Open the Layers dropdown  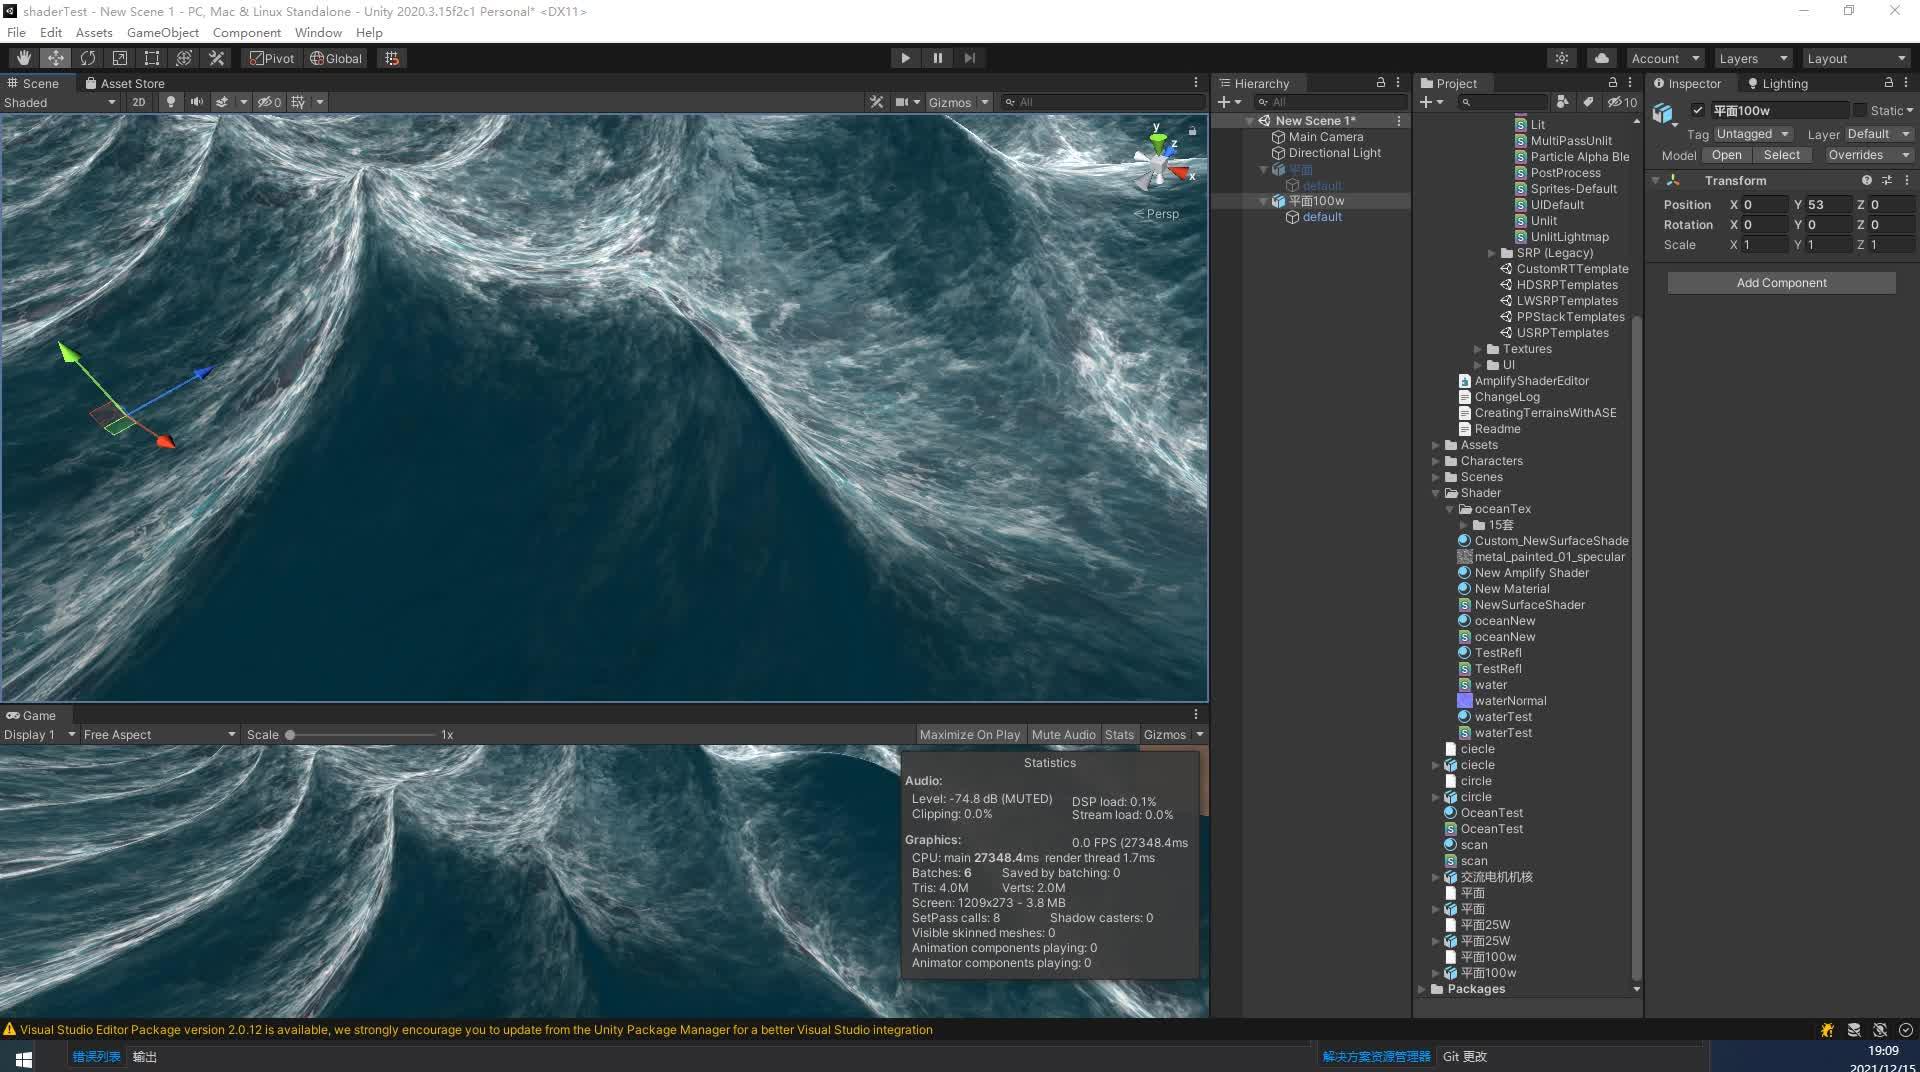(x=1752, y=58)
